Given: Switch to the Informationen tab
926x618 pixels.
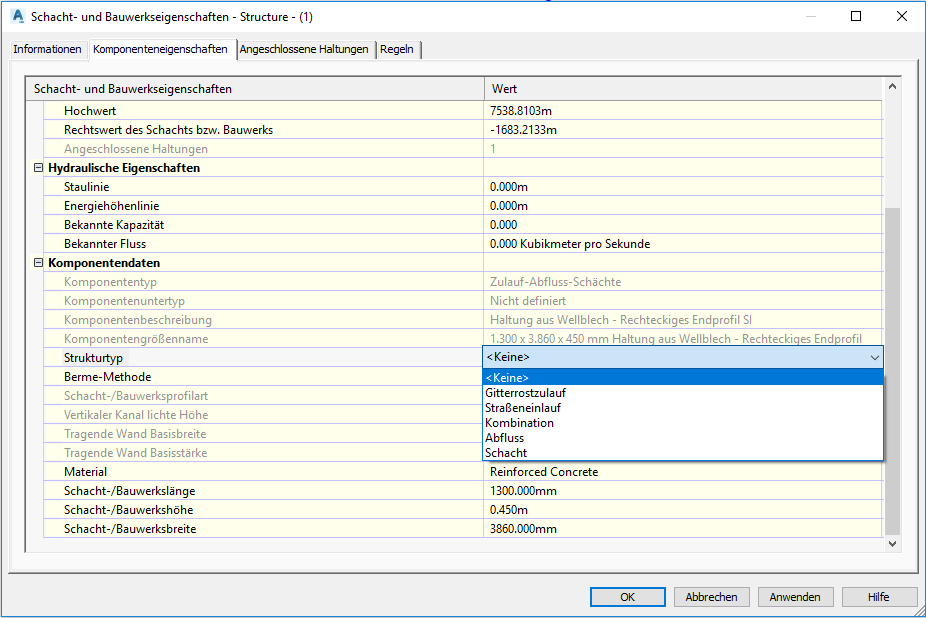Looking at the screenshot, I should [x=47, y=49].
